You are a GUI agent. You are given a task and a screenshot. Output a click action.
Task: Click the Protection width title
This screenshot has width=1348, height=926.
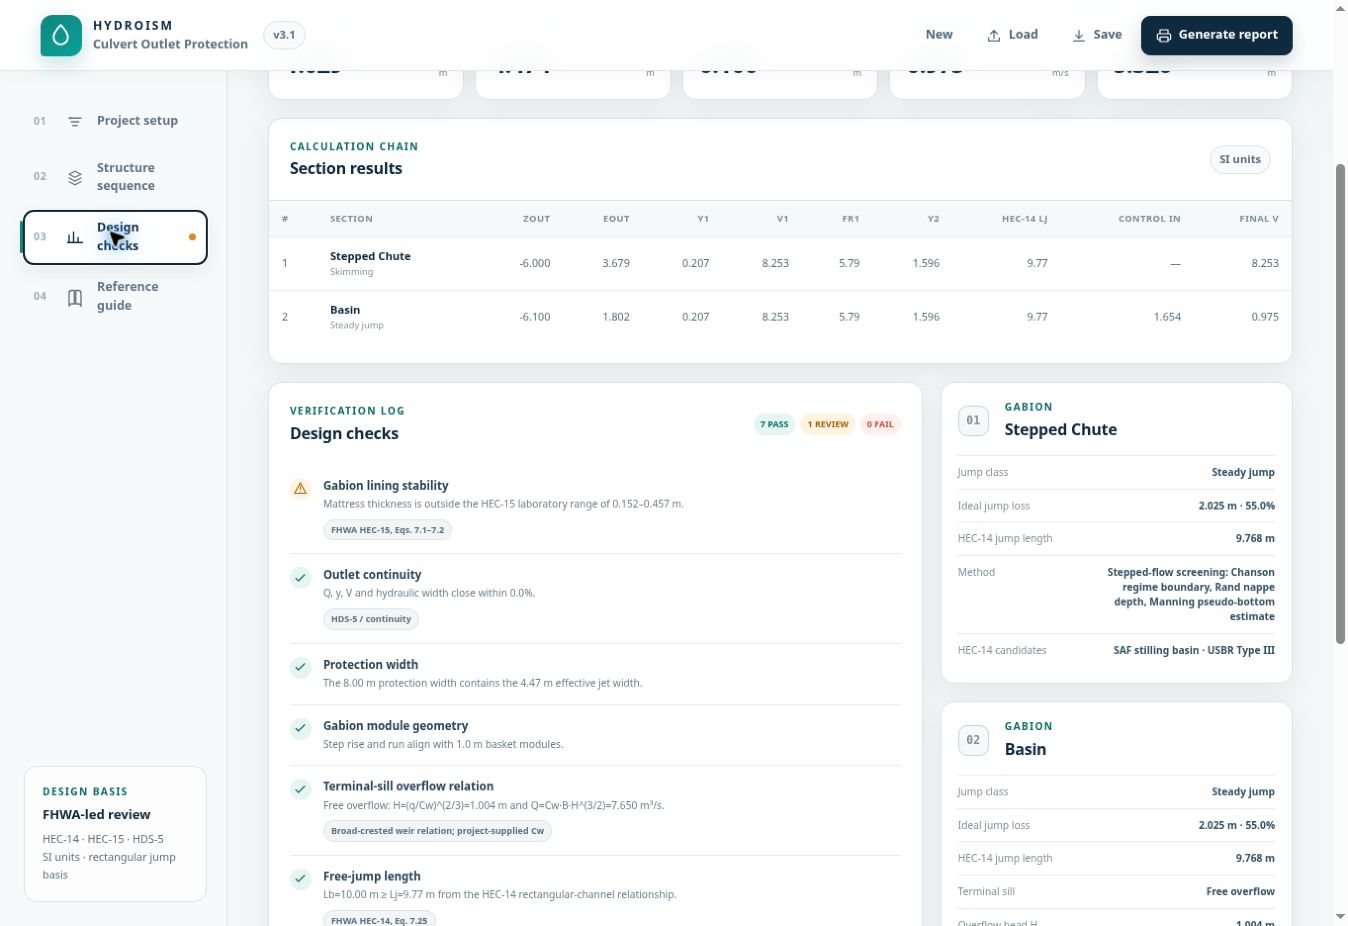point(370,665)
